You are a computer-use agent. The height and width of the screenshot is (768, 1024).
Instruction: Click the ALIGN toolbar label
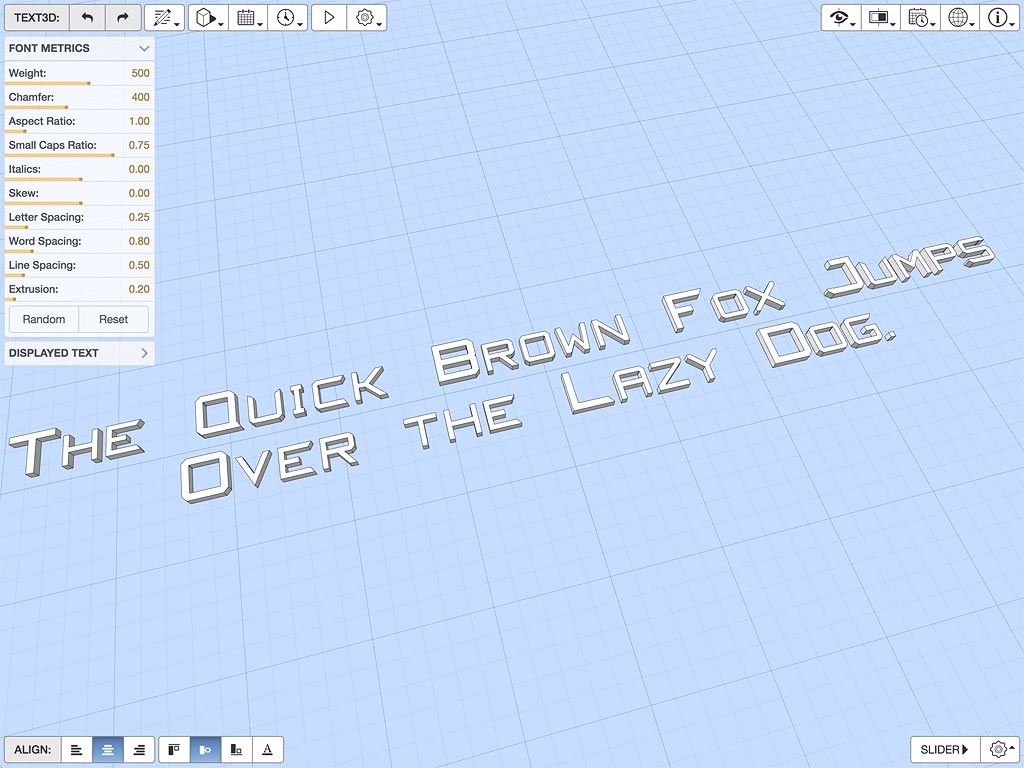coord(33,750)
